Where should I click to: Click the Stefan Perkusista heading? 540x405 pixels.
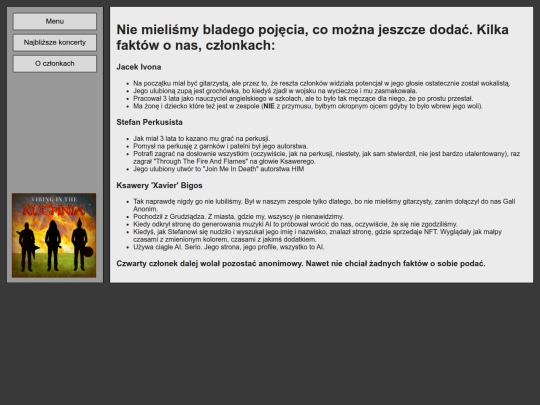point(149,122)
